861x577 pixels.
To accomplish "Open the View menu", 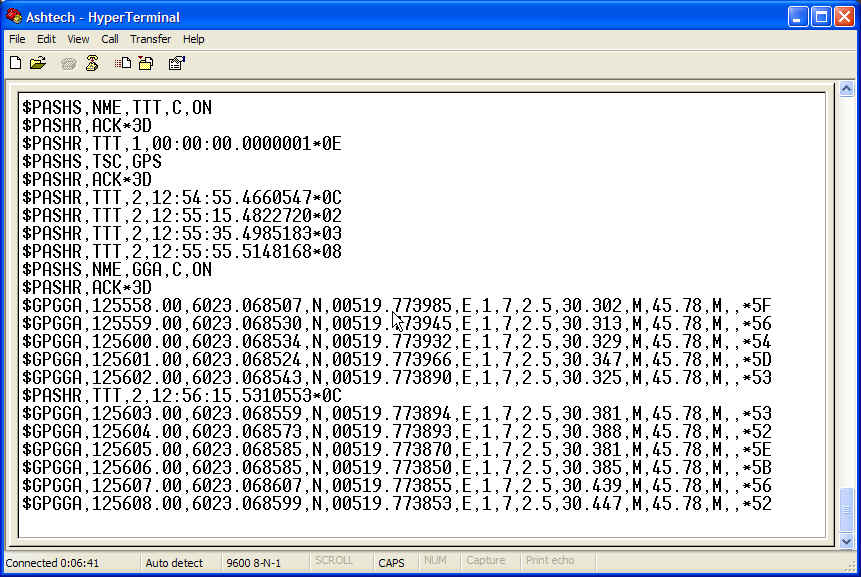I will [x=78, y=39].
